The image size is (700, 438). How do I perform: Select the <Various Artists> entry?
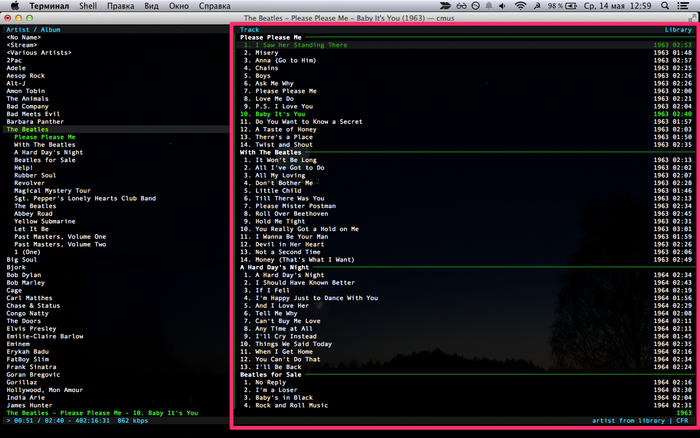click(39, 53)
